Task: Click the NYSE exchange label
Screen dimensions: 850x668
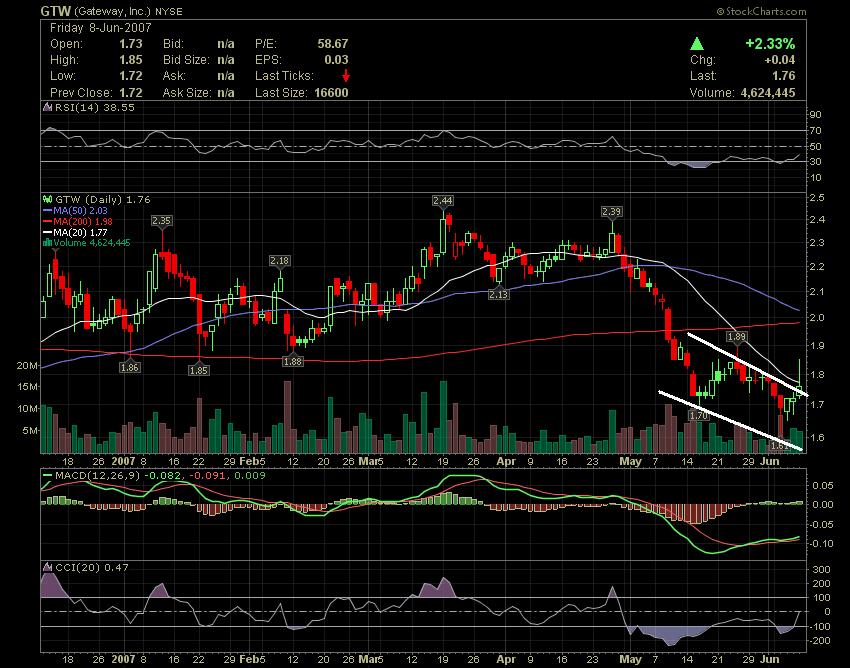Action: pyautogui.click(x=169, y=11)
